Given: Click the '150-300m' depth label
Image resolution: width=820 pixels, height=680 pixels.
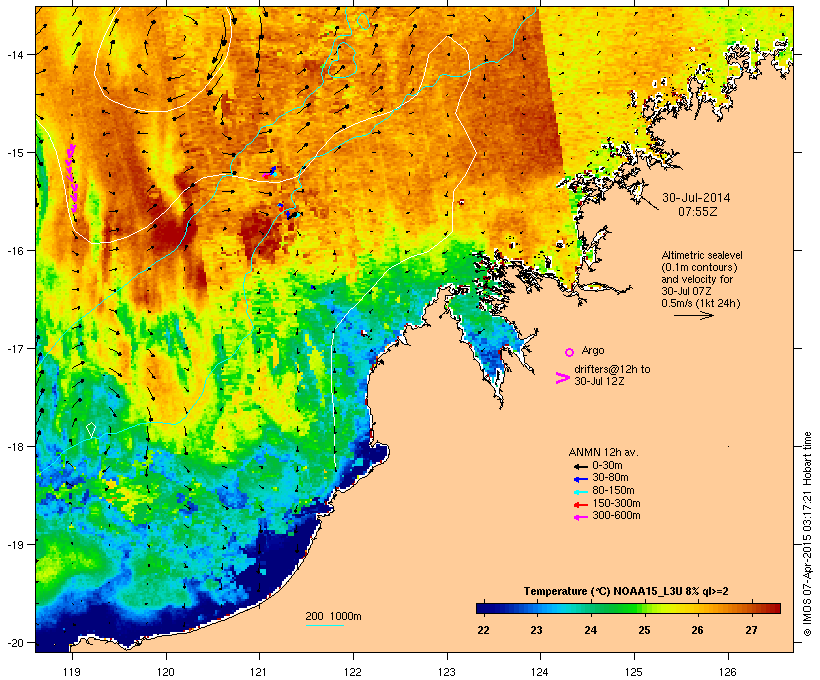Looking at the screenshot, I should click(x=616, y=503).
